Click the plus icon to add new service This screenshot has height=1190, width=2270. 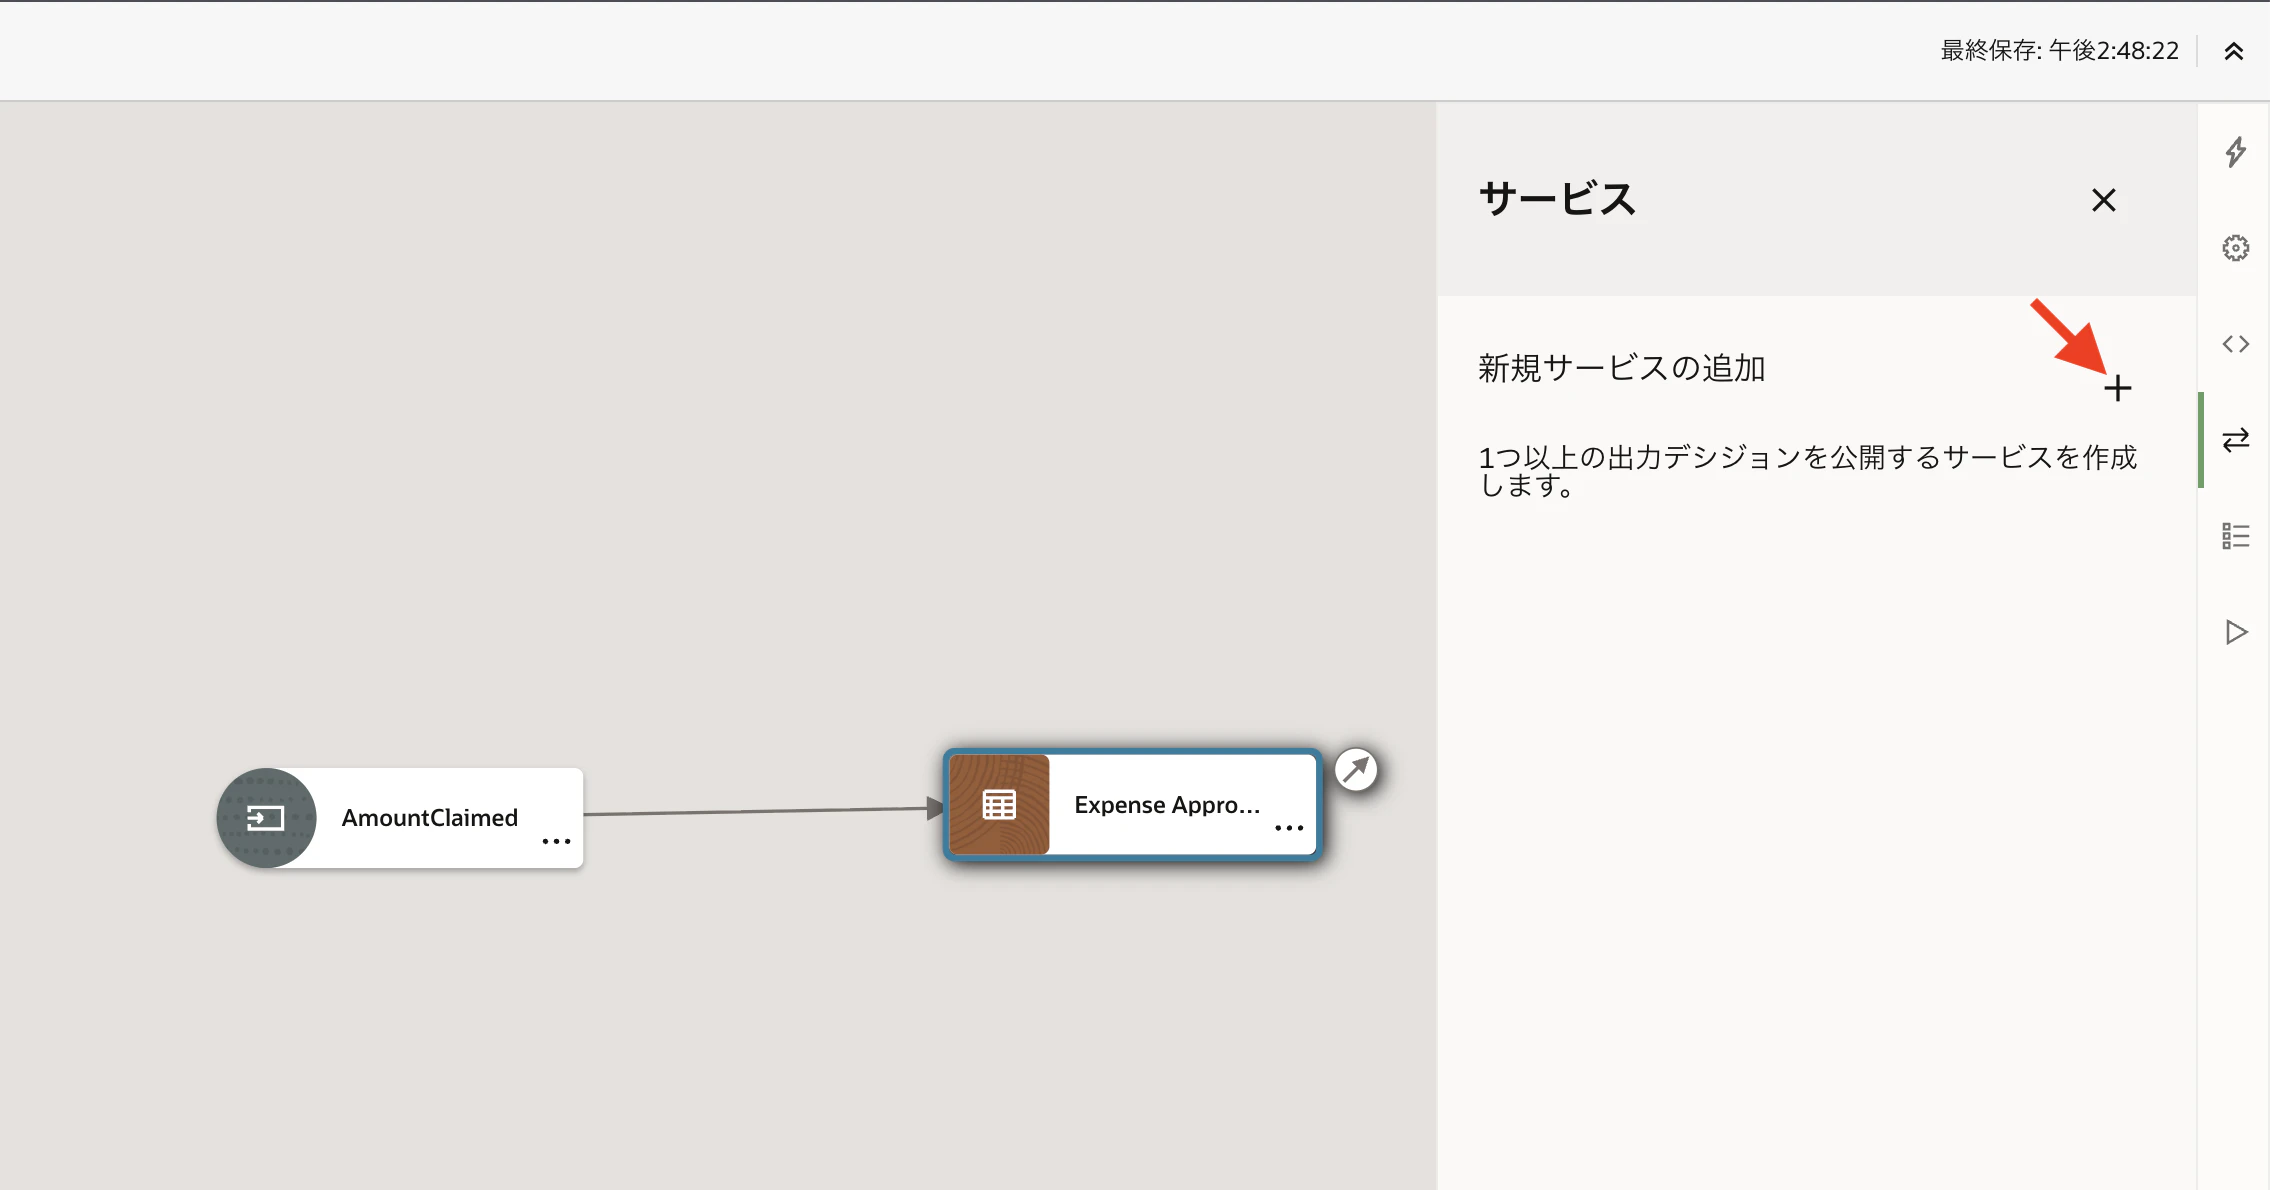pyautogui.click(x=2117, y=388)
